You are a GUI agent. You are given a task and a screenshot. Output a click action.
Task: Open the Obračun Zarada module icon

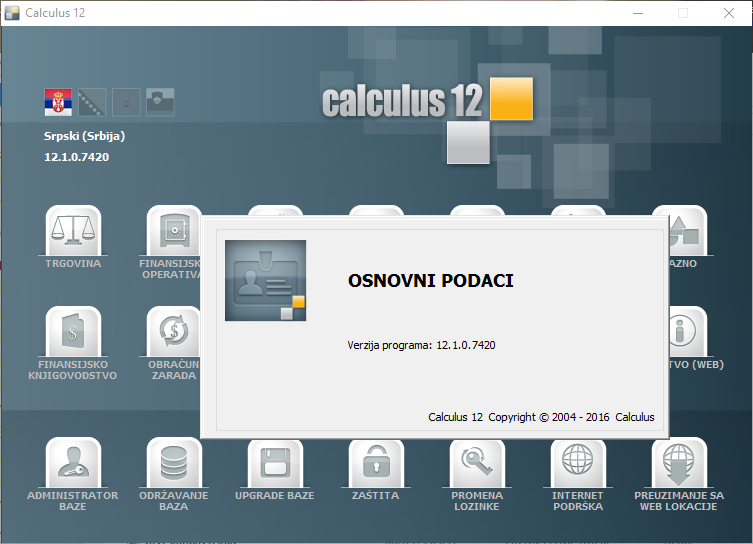(173, 332)
